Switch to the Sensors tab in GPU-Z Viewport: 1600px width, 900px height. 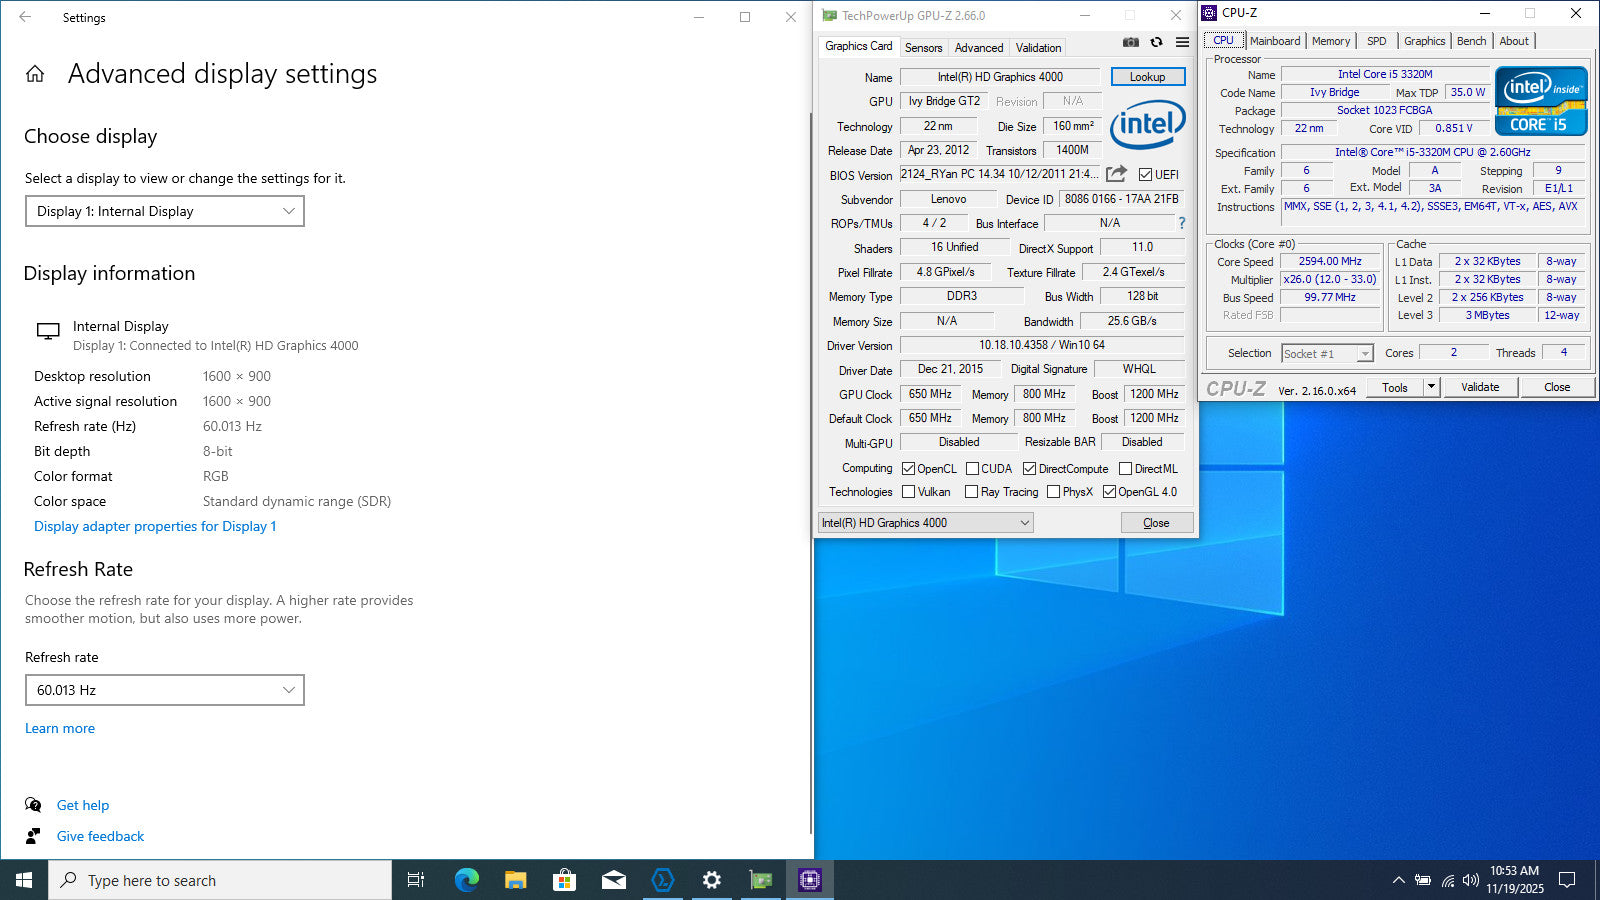pos(923,48)
